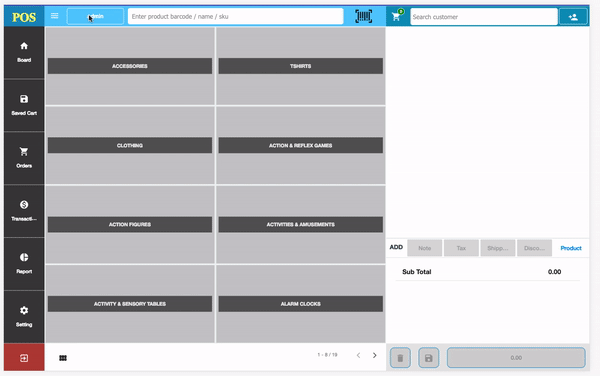Click the 1 - 8 / 19 pagination text
Screen dimensions: 600x376
pos(327,355)
